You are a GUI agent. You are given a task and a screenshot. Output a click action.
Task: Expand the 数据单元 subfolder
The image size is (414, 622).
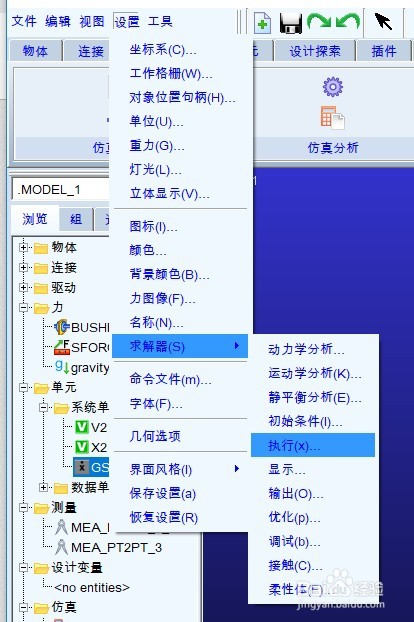pyautogui.click(x=44, y=487)
